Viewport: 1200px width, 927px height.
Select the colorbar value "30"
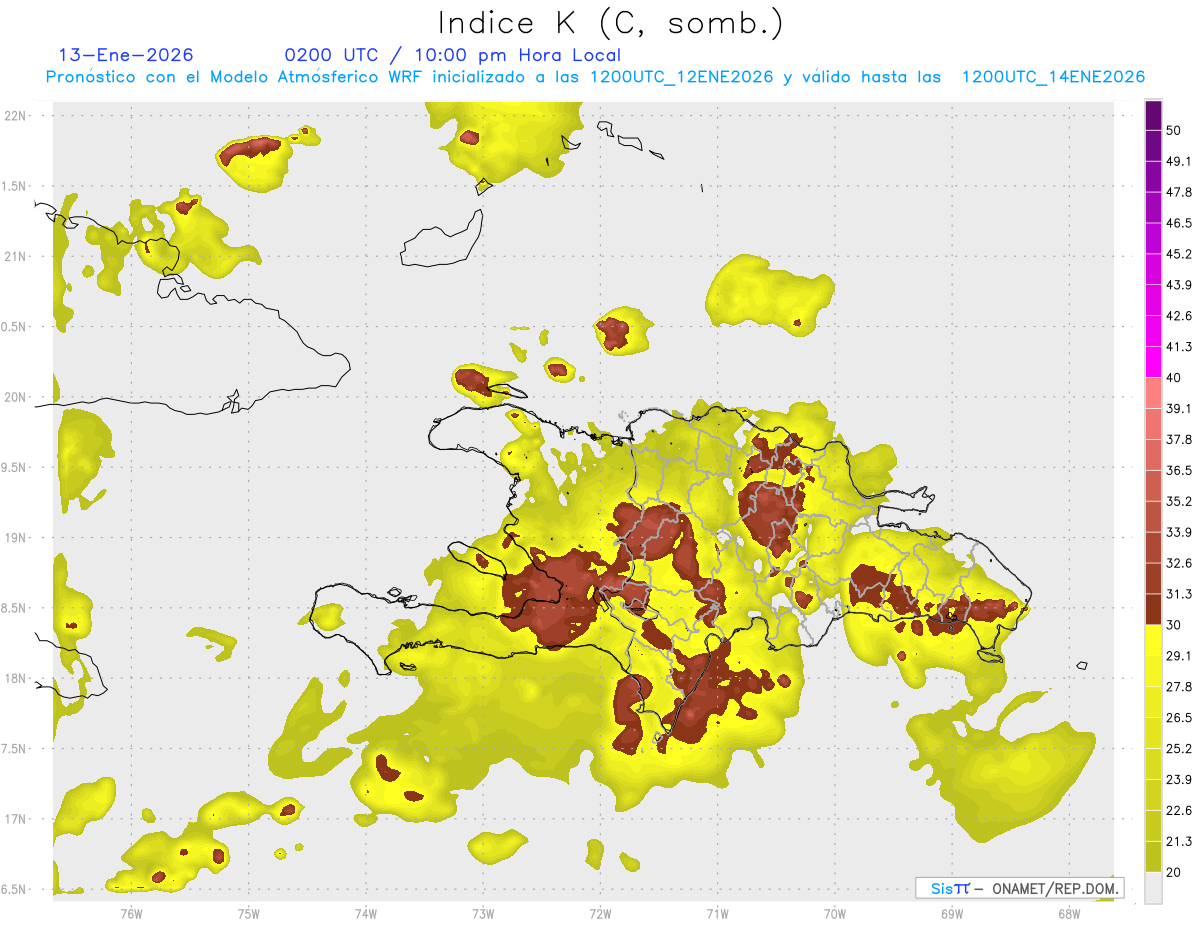point(1174,625)
